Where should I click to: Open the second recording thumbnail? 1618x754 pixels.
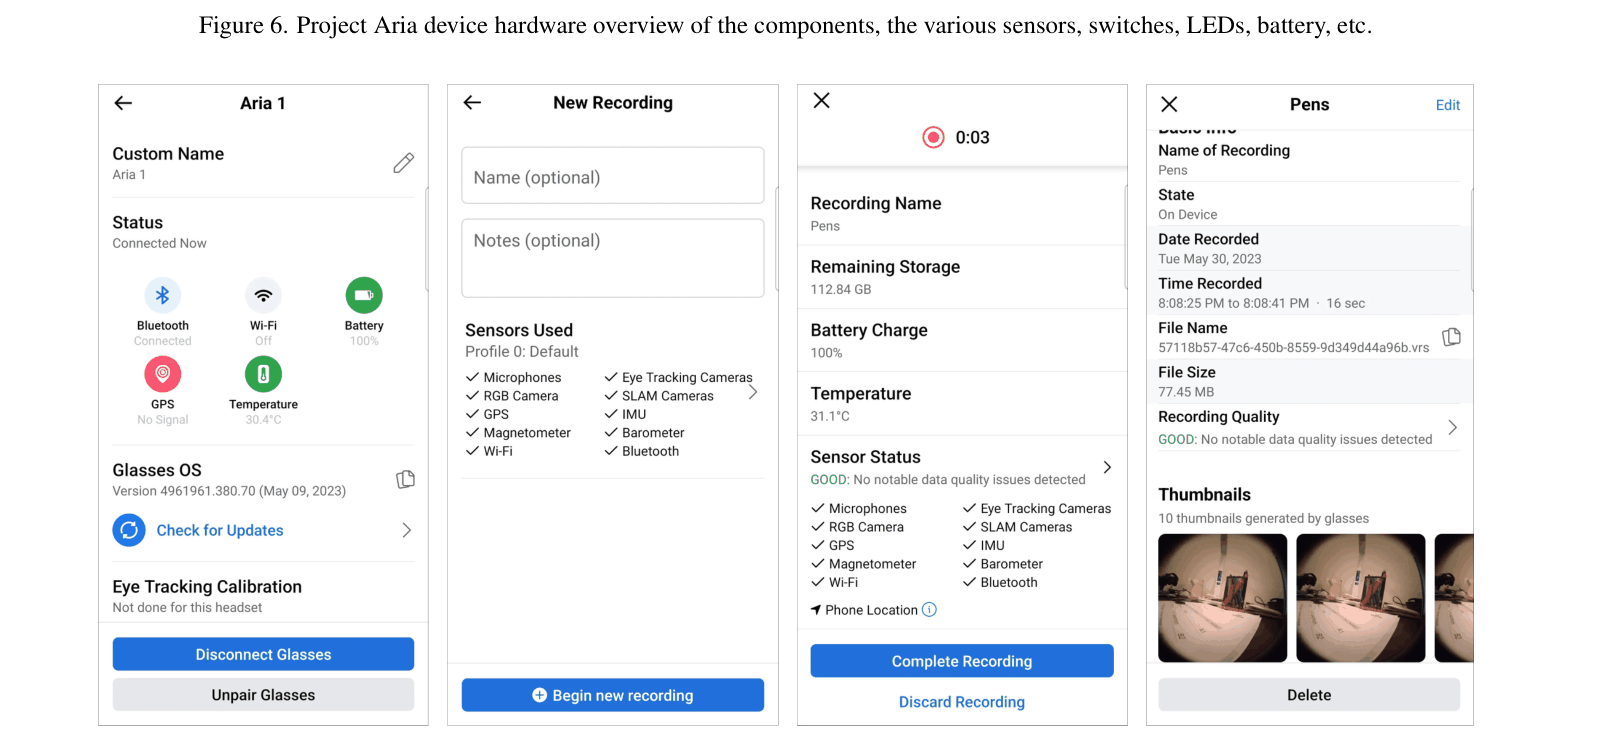(1360, 598)
